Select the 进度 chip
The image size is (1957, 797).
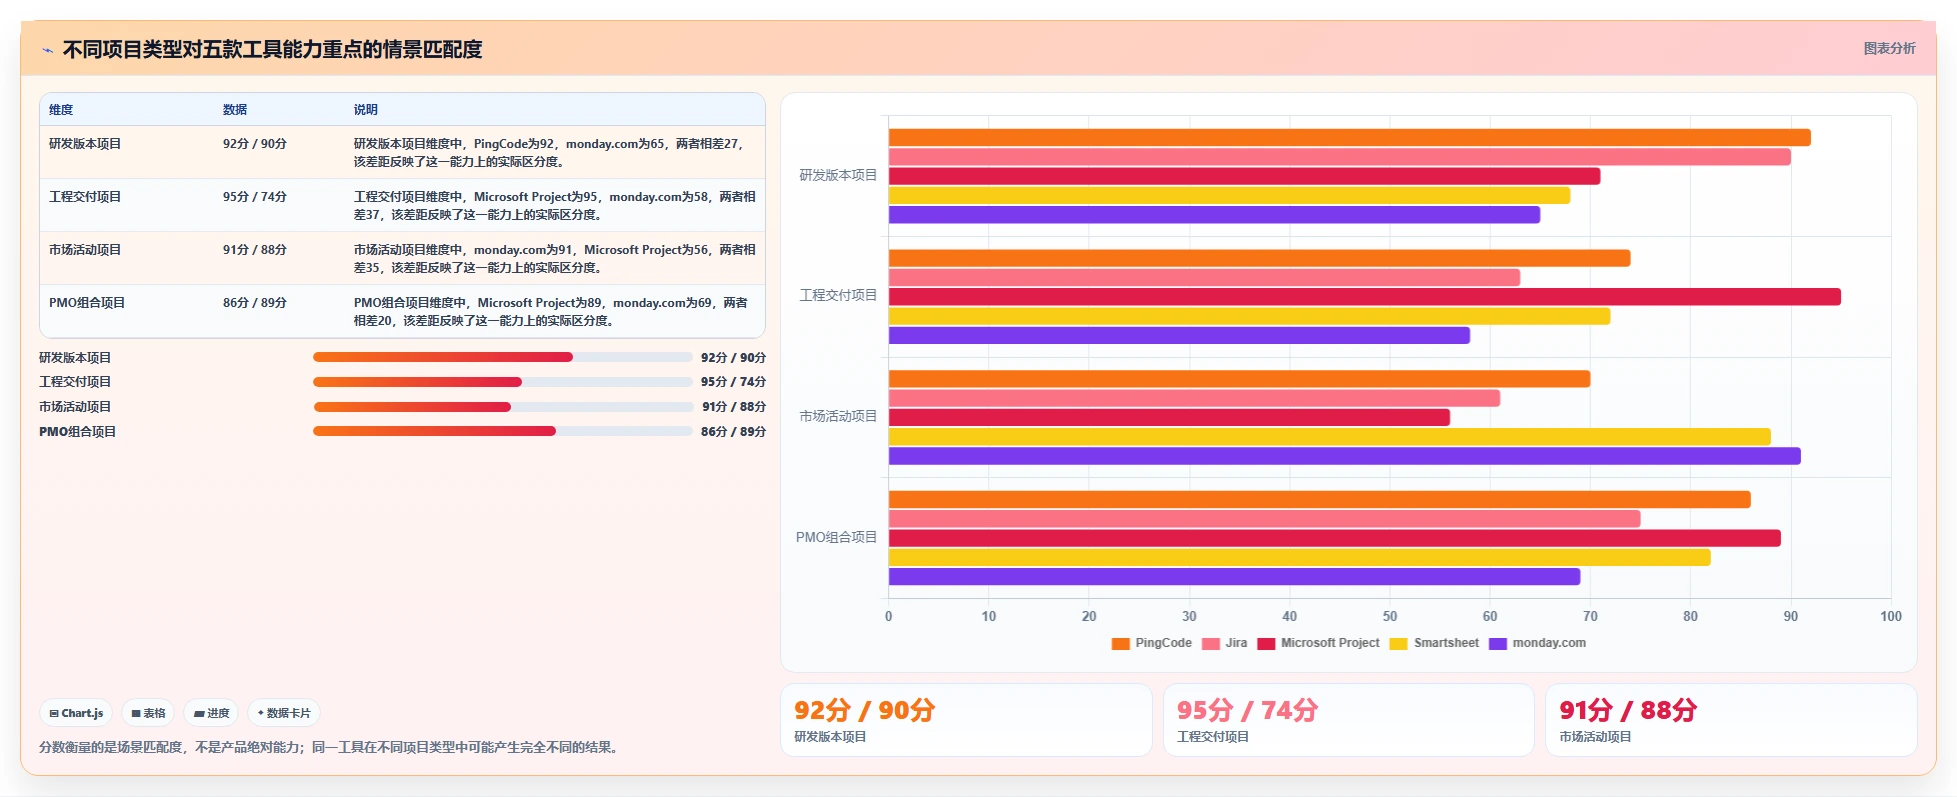(x=211, y=713)
